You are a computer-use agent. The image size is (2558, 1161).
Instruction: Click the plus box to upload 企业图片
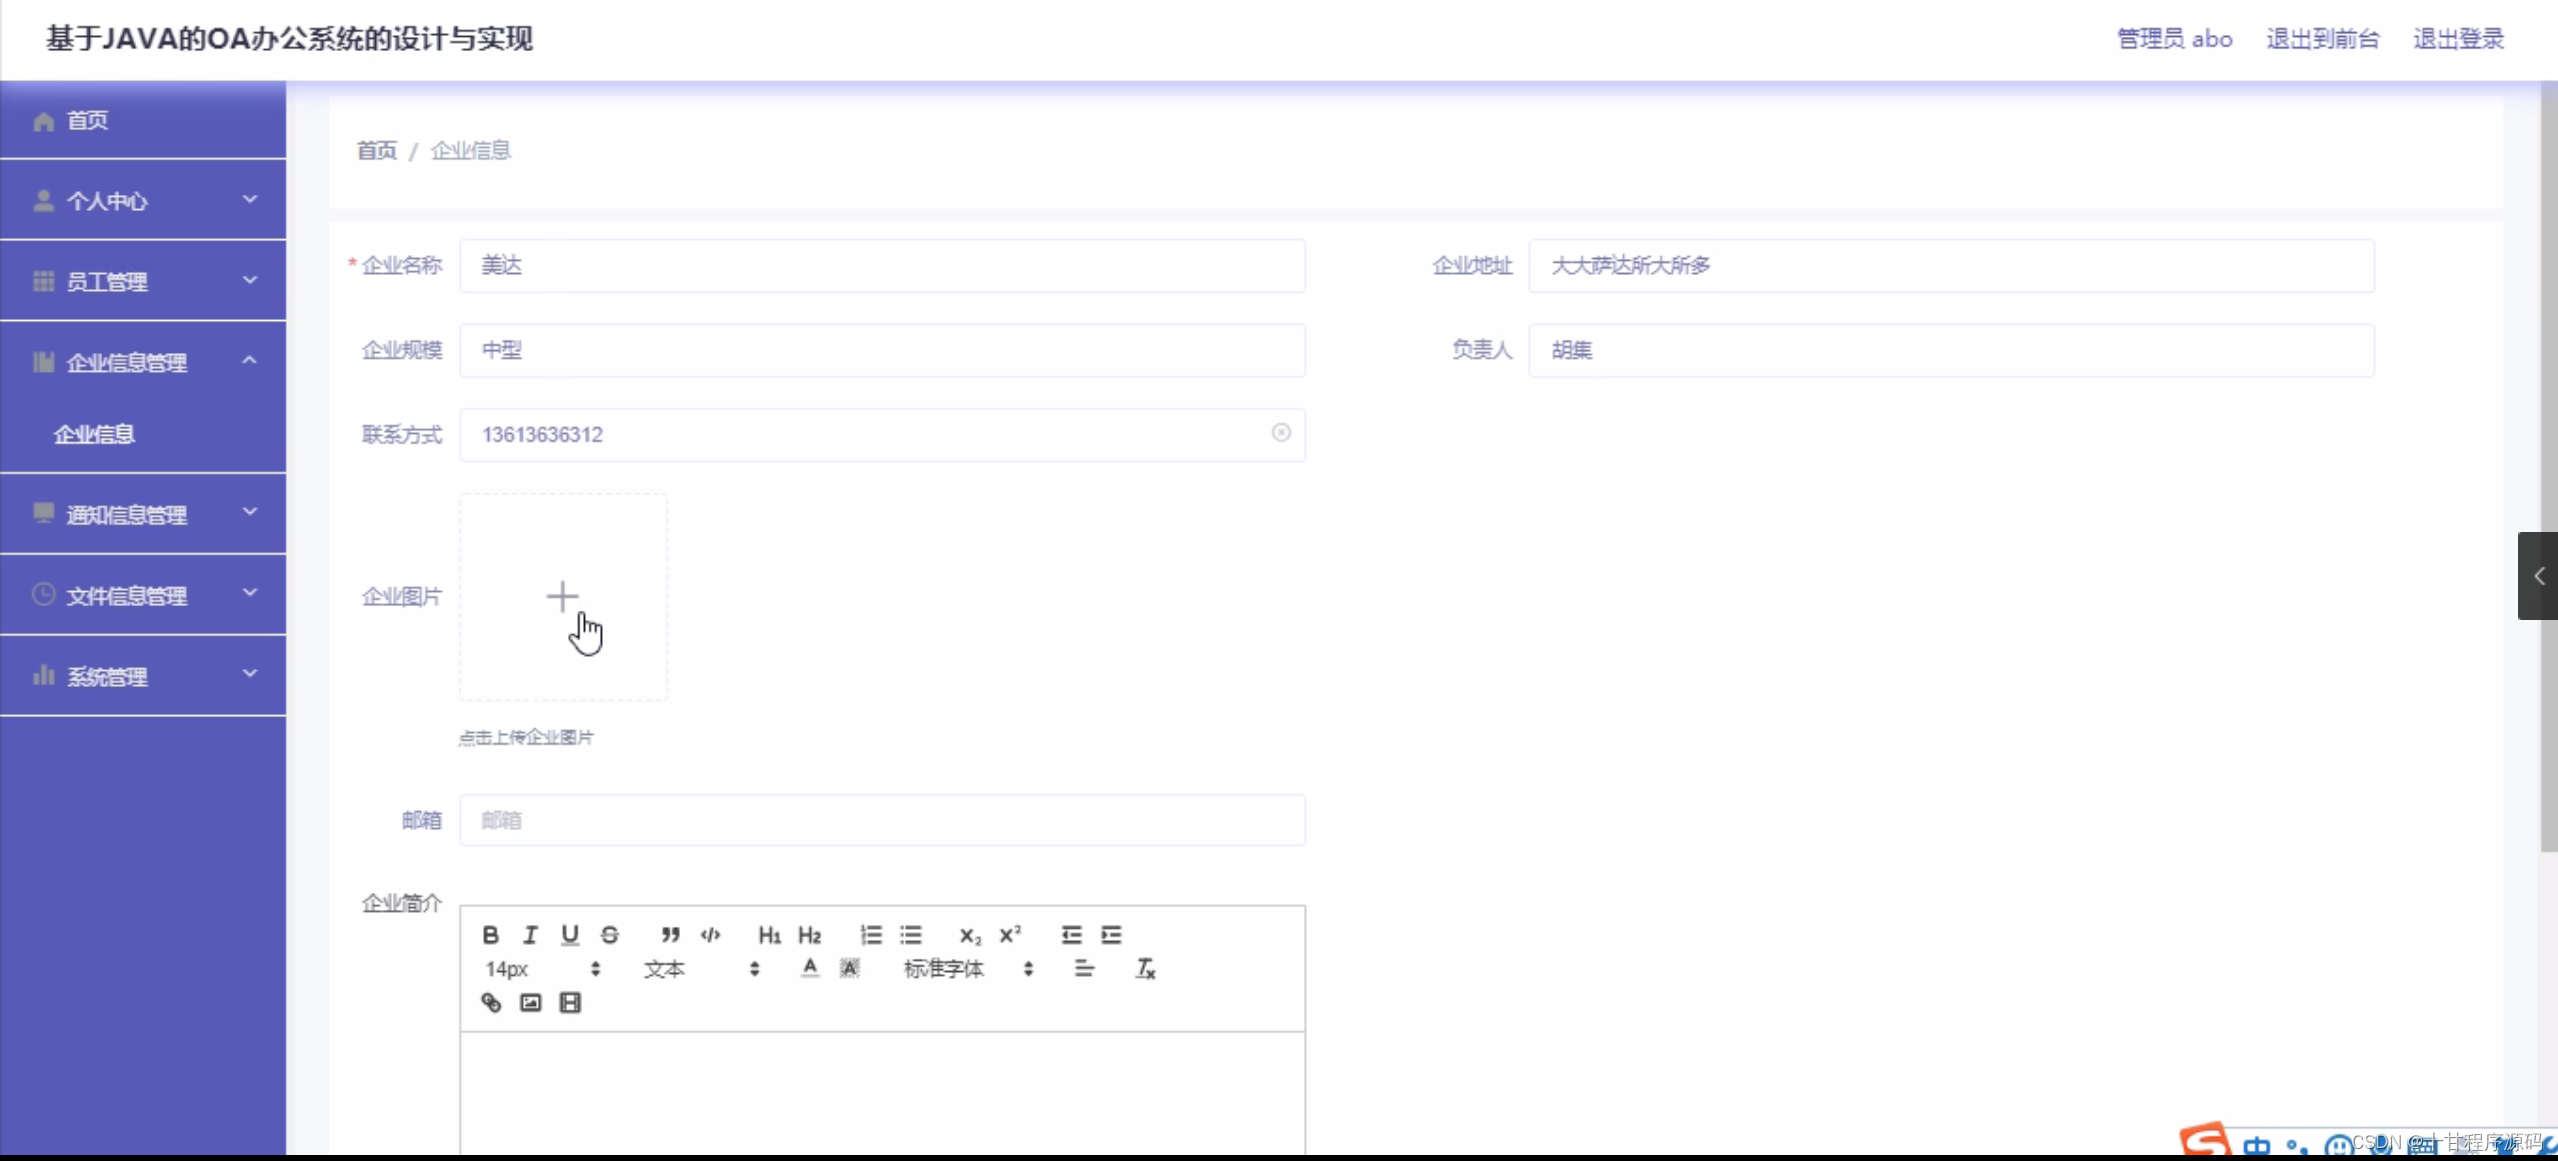coord(563,597)
